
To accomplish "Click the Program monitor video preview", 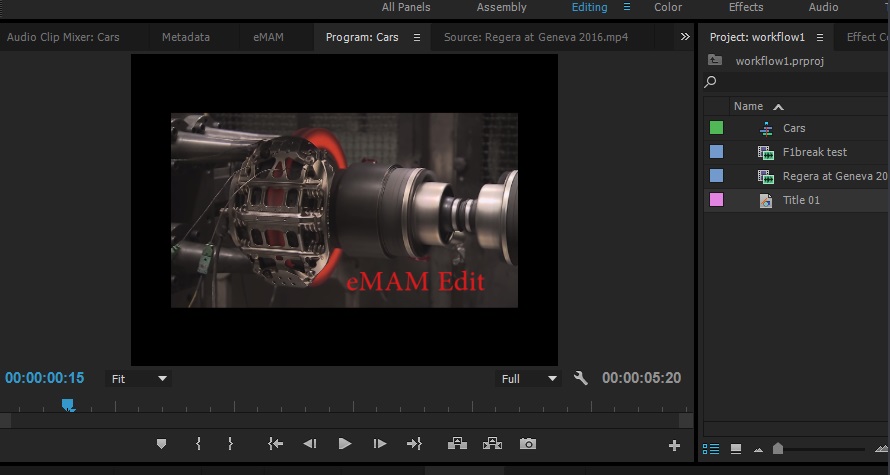I will pyautogui.click(x=344, y=210).
